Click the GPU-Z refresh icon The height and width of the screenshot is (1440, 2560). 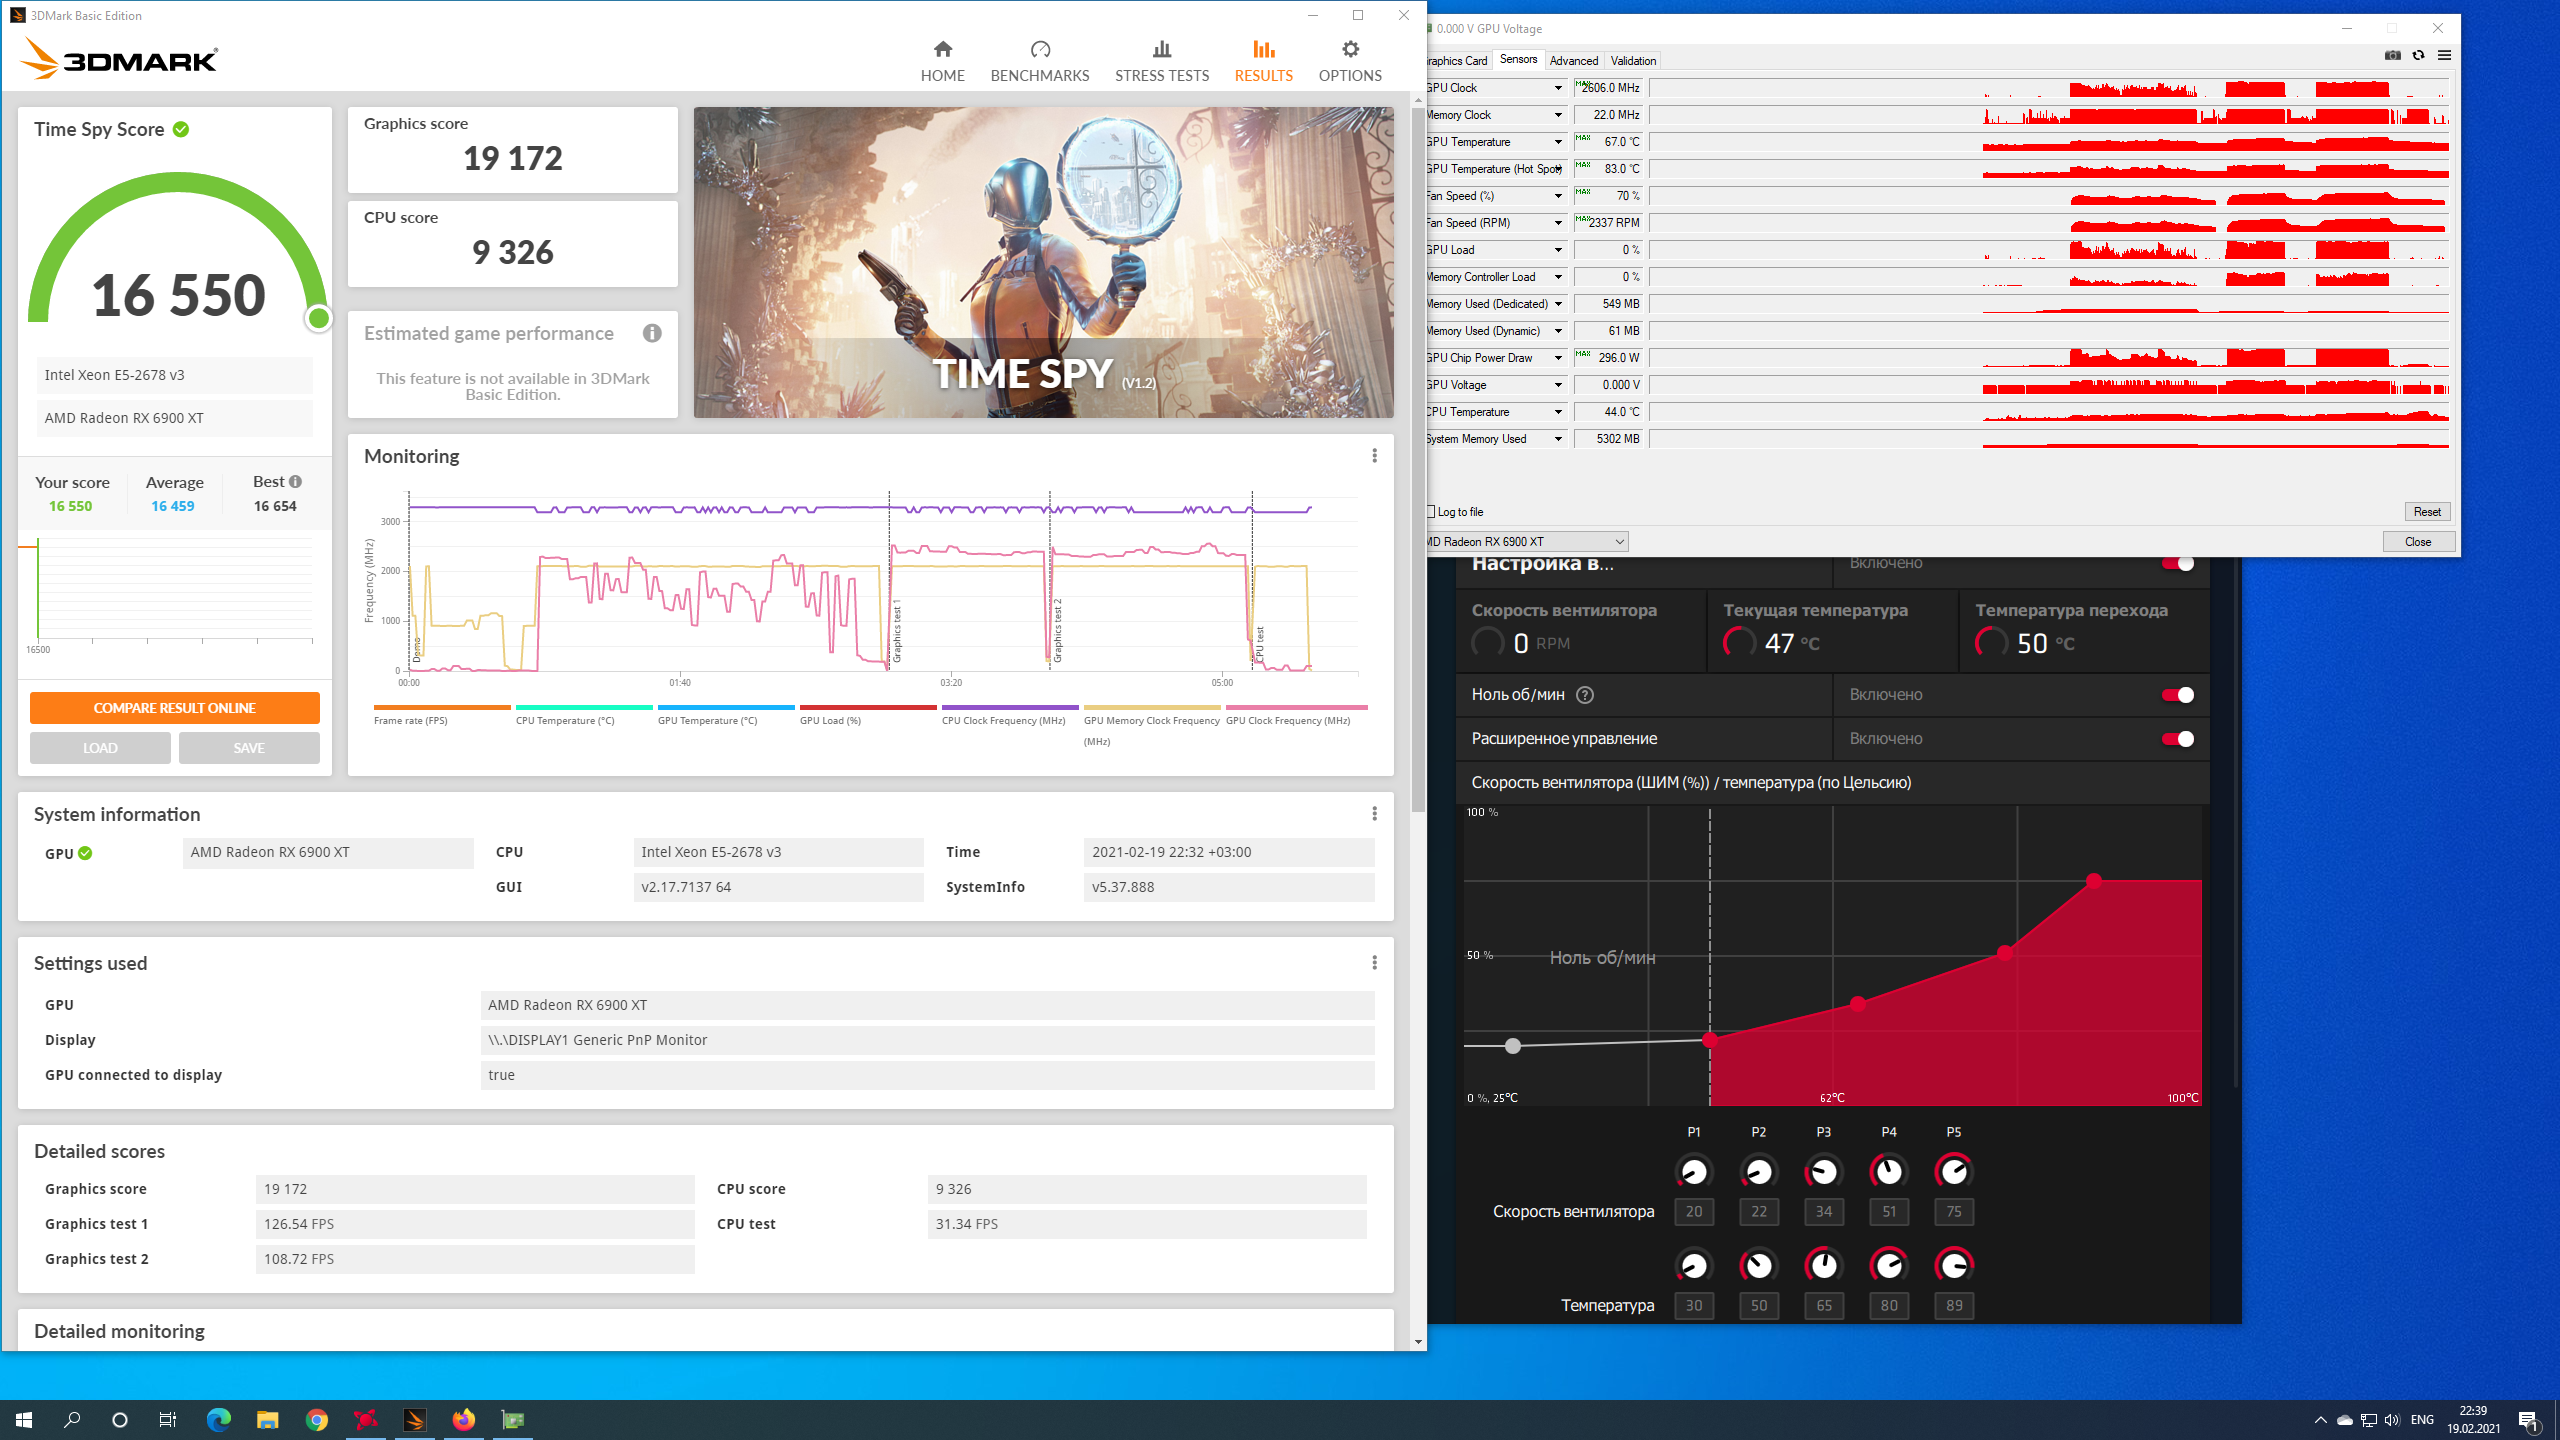pos(2418,56)
